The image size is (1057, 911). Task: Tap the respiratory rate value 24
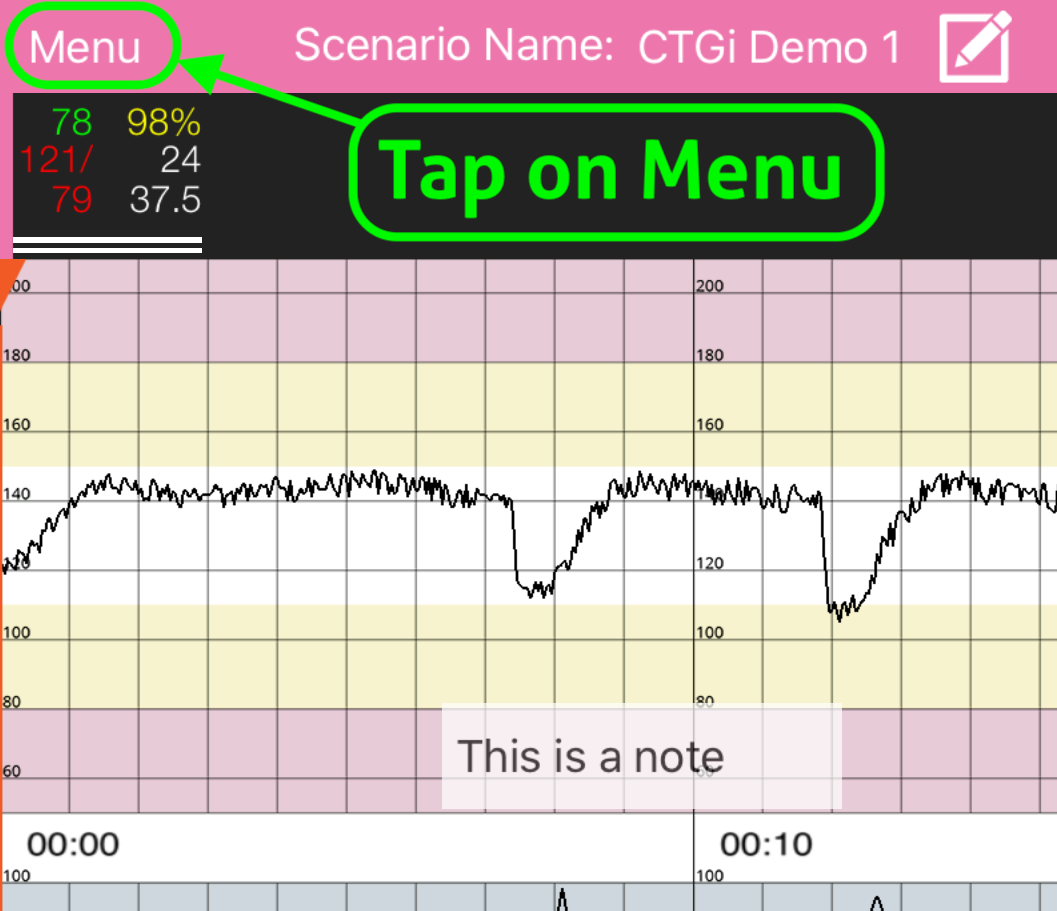[x=180, y=160]
